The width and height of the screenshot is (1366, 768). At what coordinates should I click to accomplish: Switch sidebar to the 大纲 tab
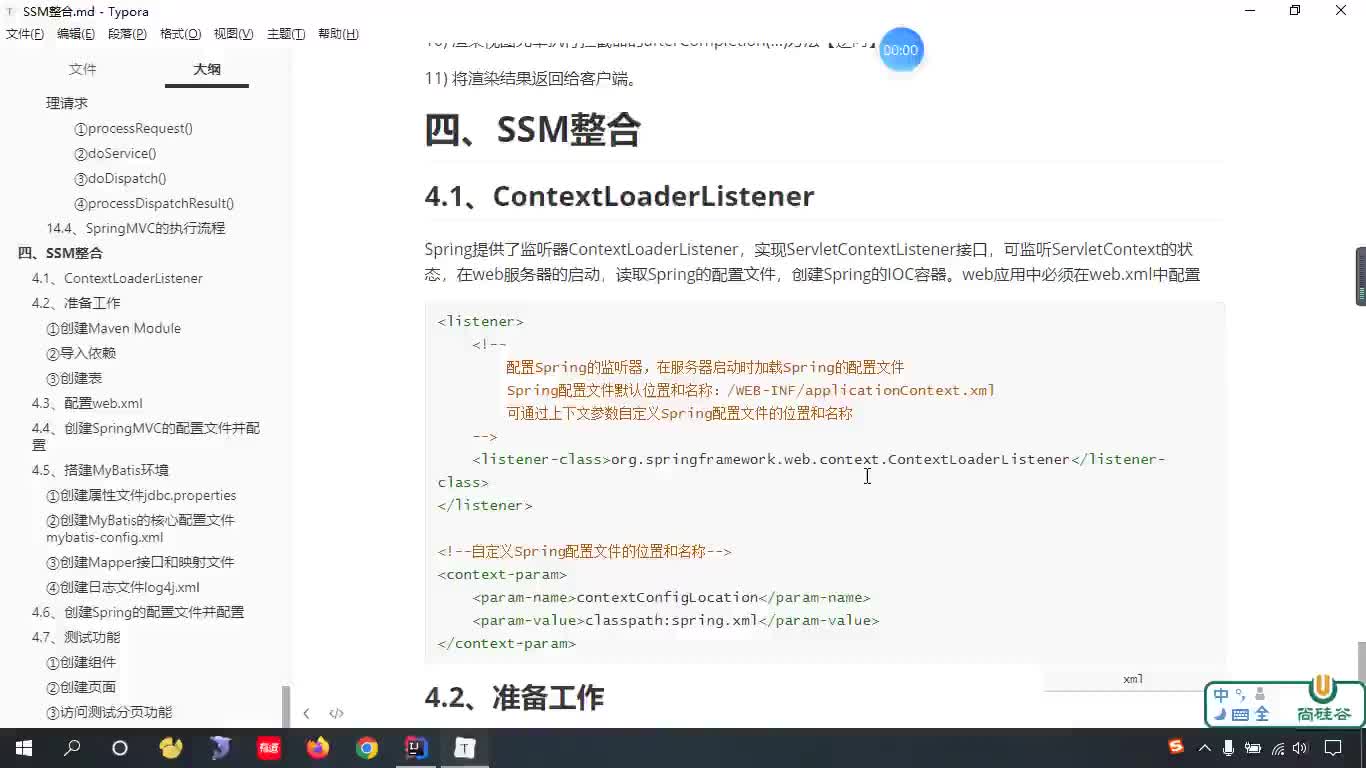(x=207, y=69)
